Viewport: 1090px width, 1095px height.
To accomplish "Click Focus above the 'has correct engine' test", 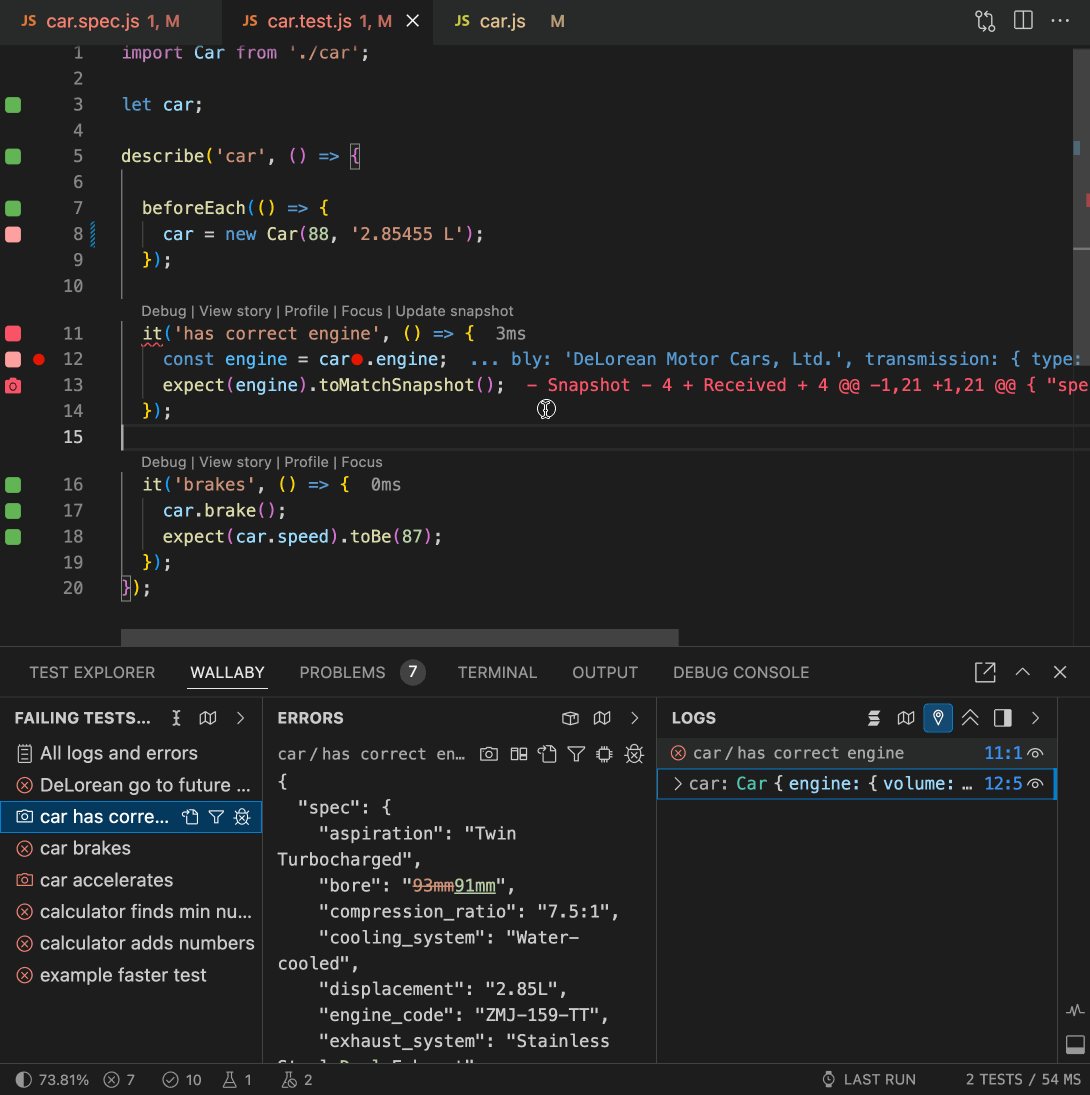I will (362, 311).
